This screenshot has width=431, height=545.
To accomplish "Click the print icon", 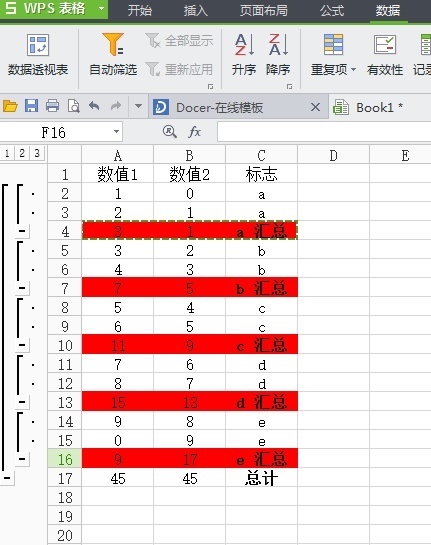I will [52, 106].
